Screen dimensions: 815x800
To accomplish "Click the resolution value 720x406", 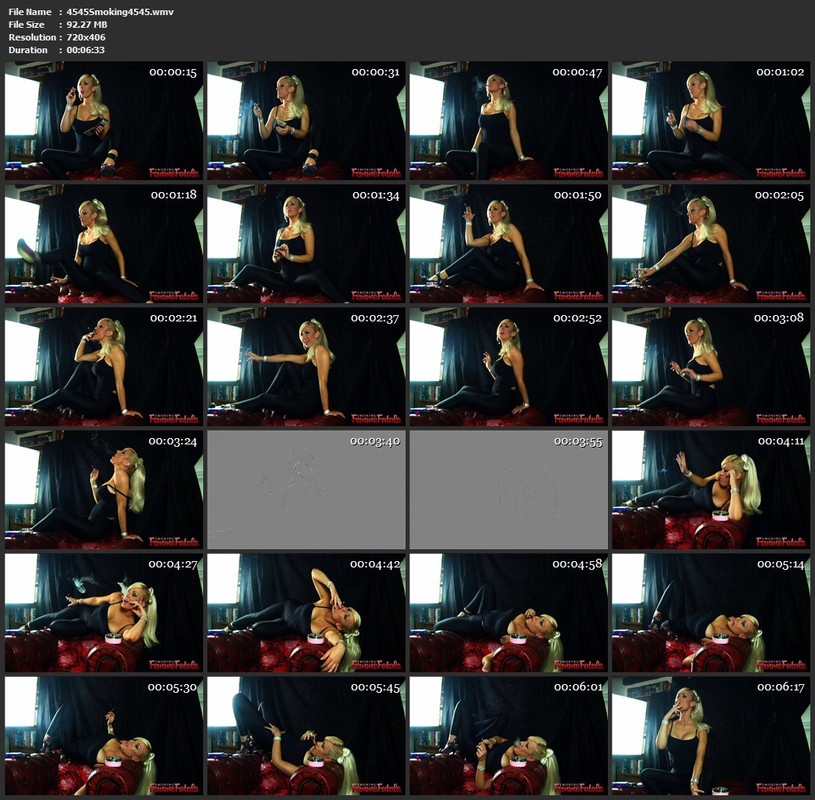I will [x=86, y=37].
